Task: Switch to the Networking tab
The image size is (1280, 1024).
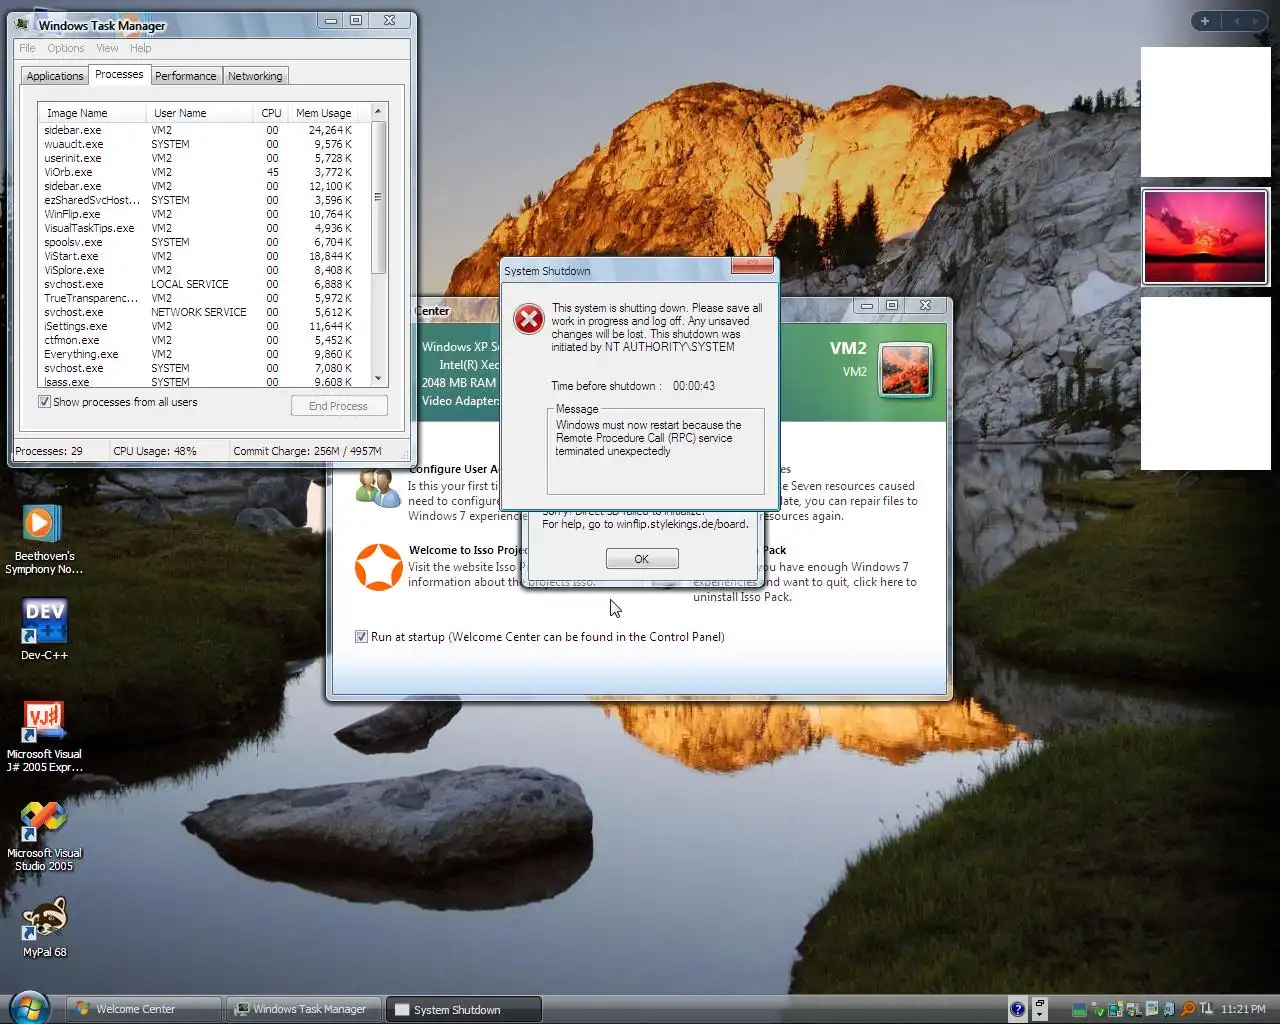Action: tap(255, 76)
